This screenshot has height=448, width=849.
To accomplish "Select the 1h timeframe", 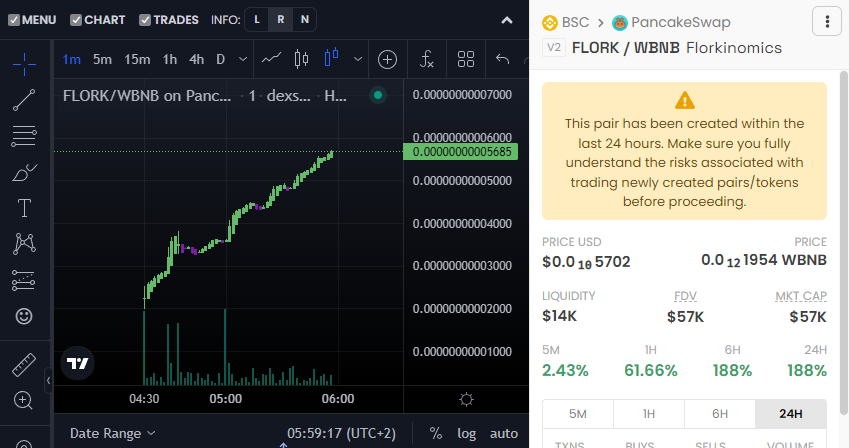I will (x=170, y=59).
